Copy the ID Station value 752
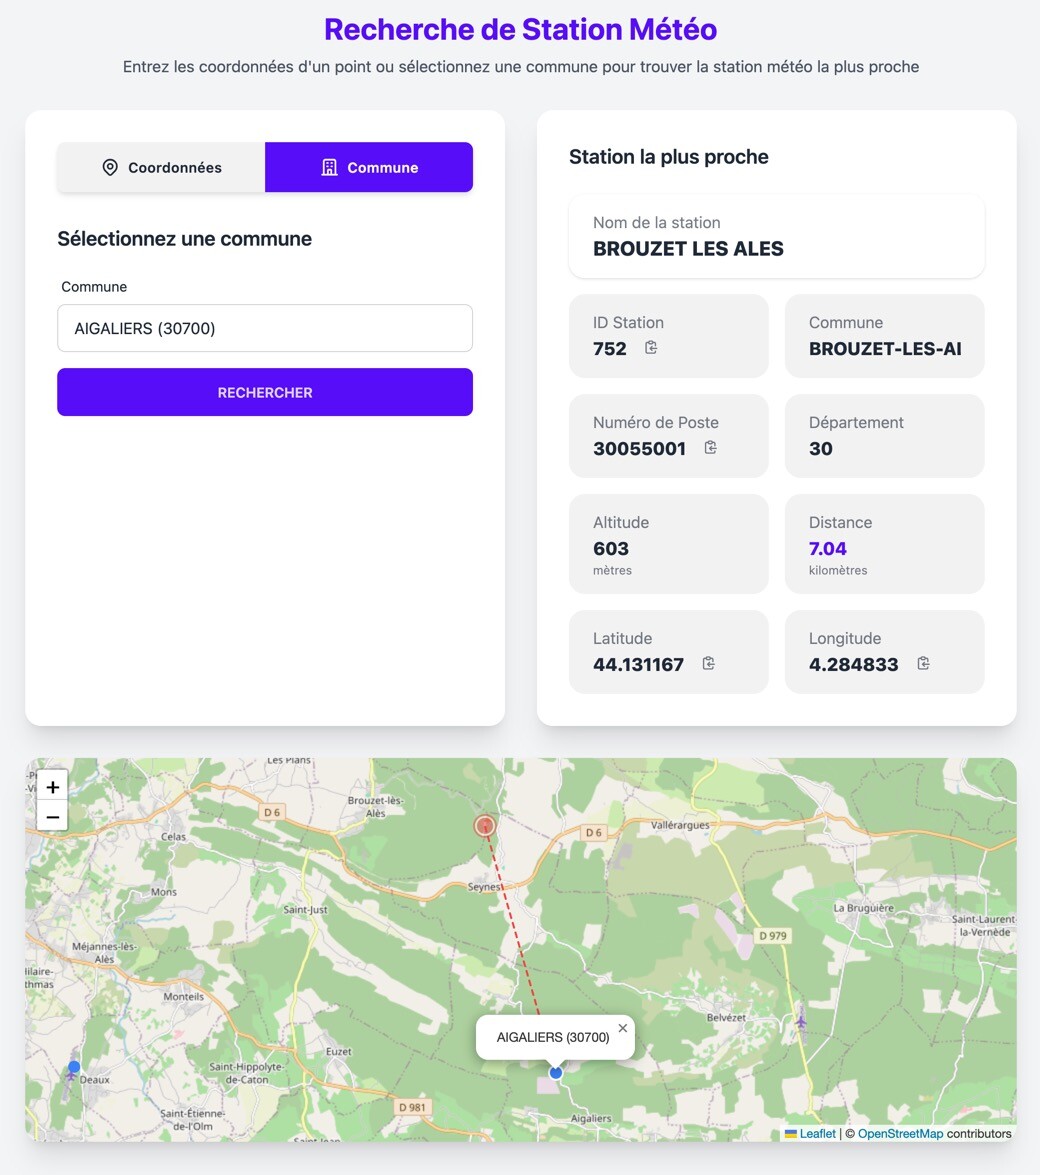The image size is (1040, 1175). click(650, 348)
